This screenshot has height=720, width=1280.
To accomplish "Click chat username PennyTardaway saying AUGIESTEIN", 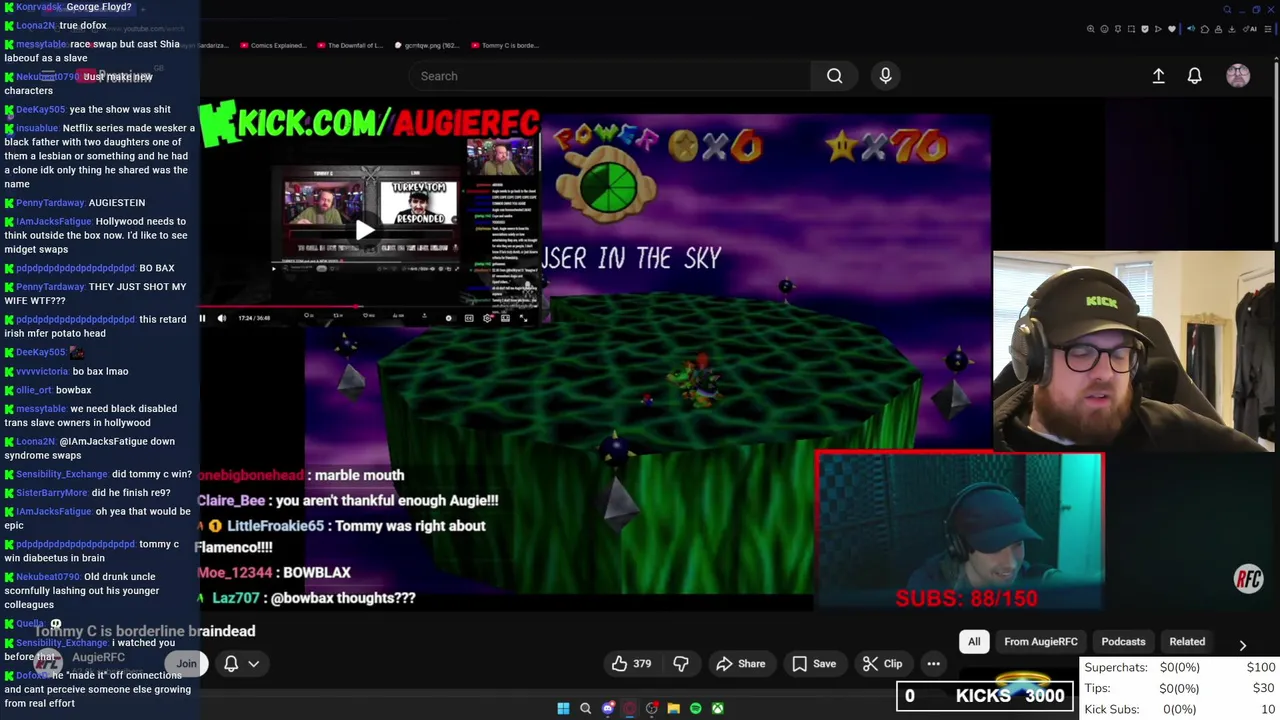I will click(x=50, y=203).
